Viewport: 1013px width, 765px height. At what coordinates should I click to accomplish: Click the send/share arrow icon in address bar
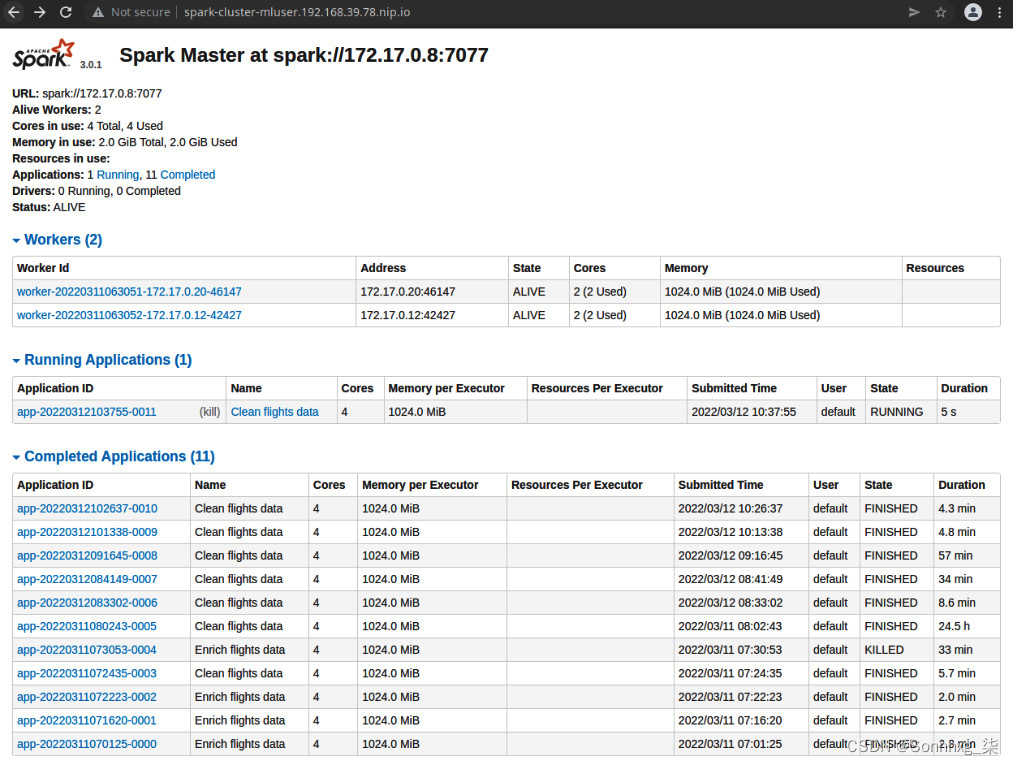click(914, 12)
